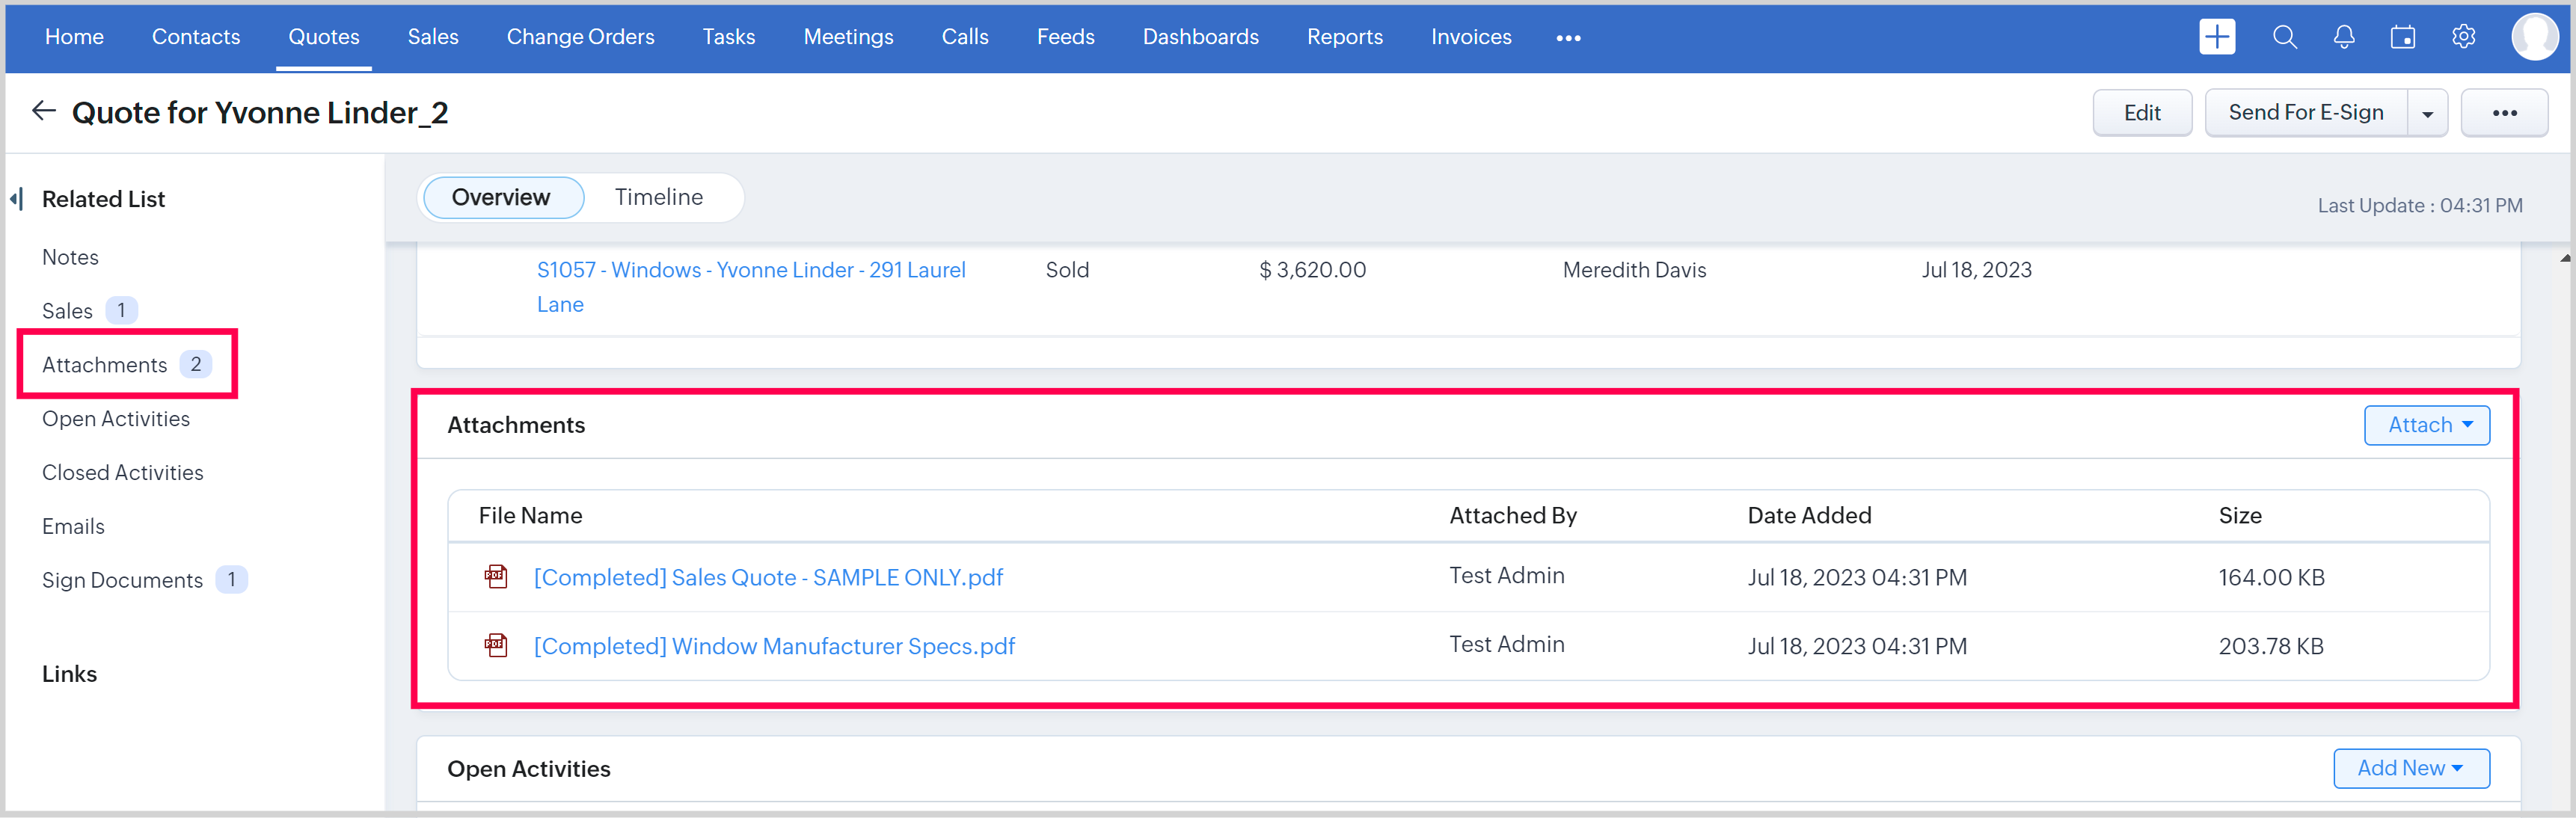Jump to Sign Documents related list
The image size is (2576, 818).
click(x=122, y=580)
